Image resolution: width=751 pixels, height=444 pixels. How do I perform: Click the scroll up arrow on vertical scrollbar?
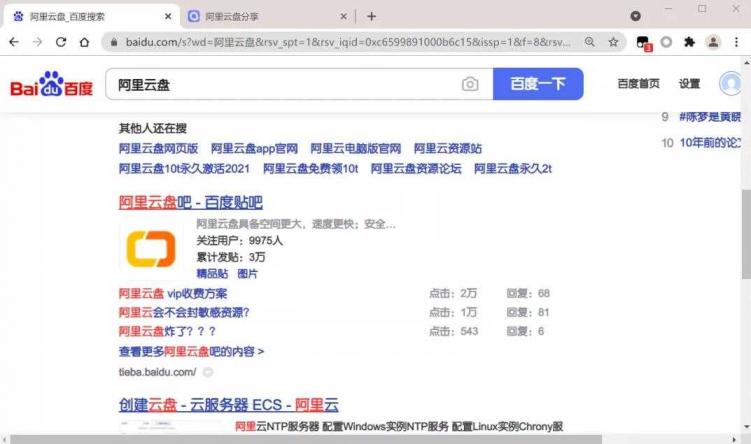(x=746, y=62)
